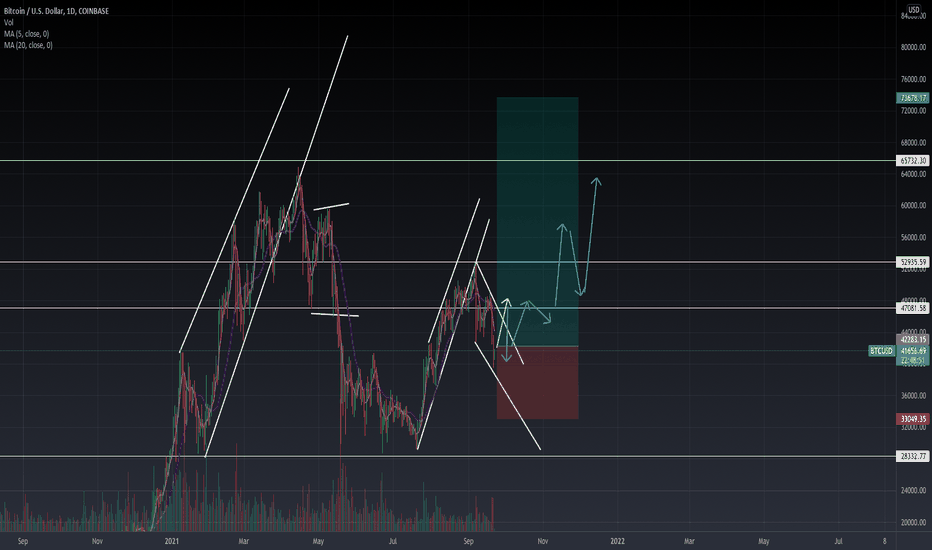The width and height of the screenshot is (932, 550).
Task: Click the BTCUSD symbol label on price axis
Action: point(881,351)
